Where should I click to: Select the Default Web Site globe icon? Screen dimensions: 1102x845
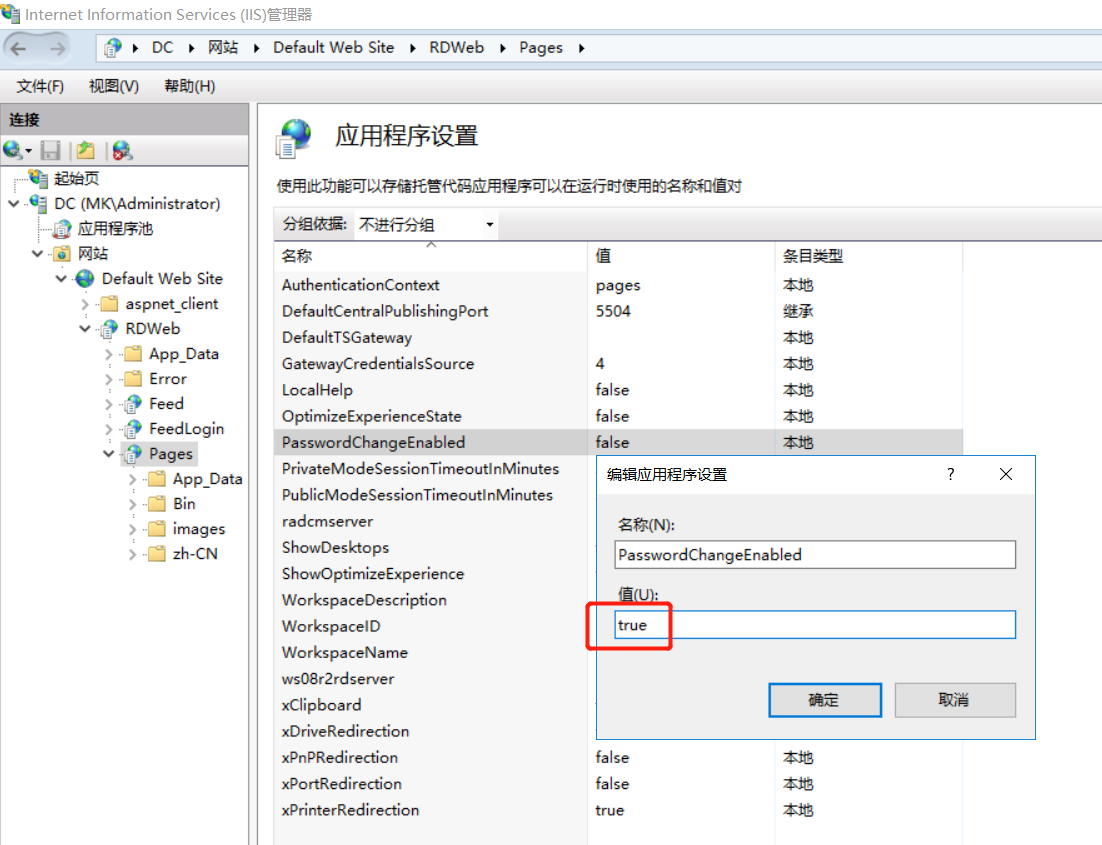[84, 278]
